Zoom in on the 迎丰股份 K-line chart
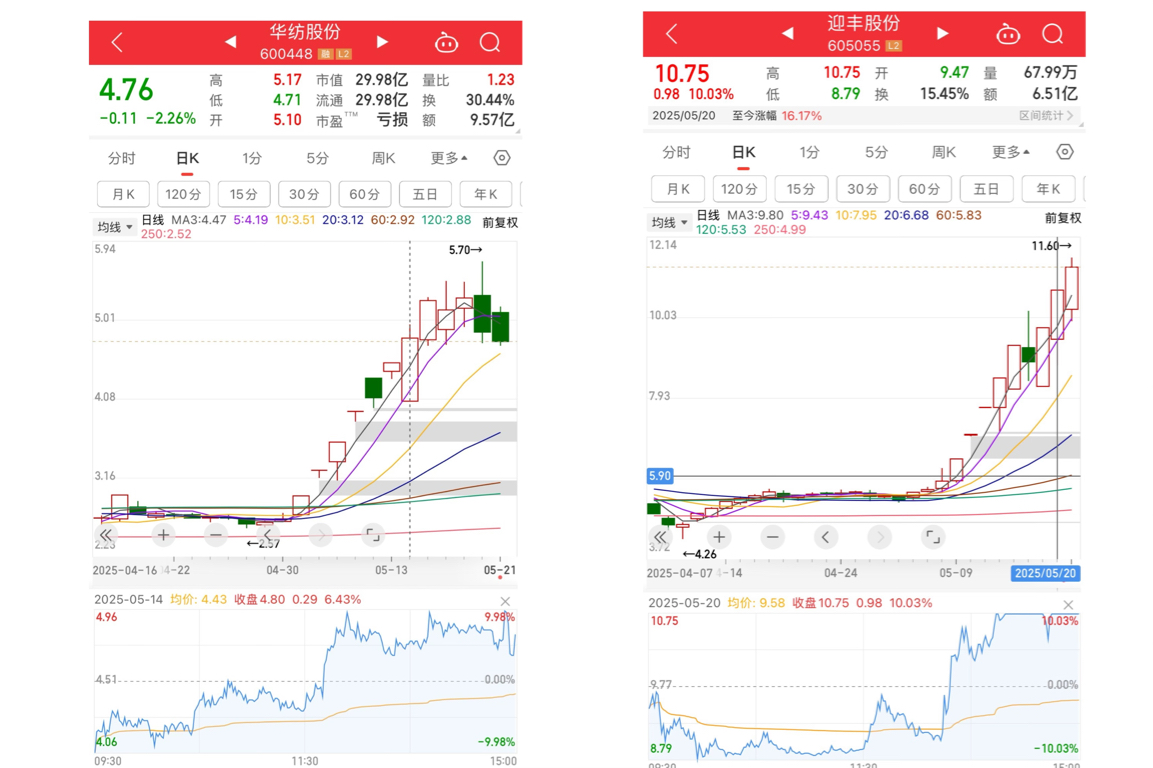Image resolution: width=1153 pixels, height=768 pixels. click(719, 537)
